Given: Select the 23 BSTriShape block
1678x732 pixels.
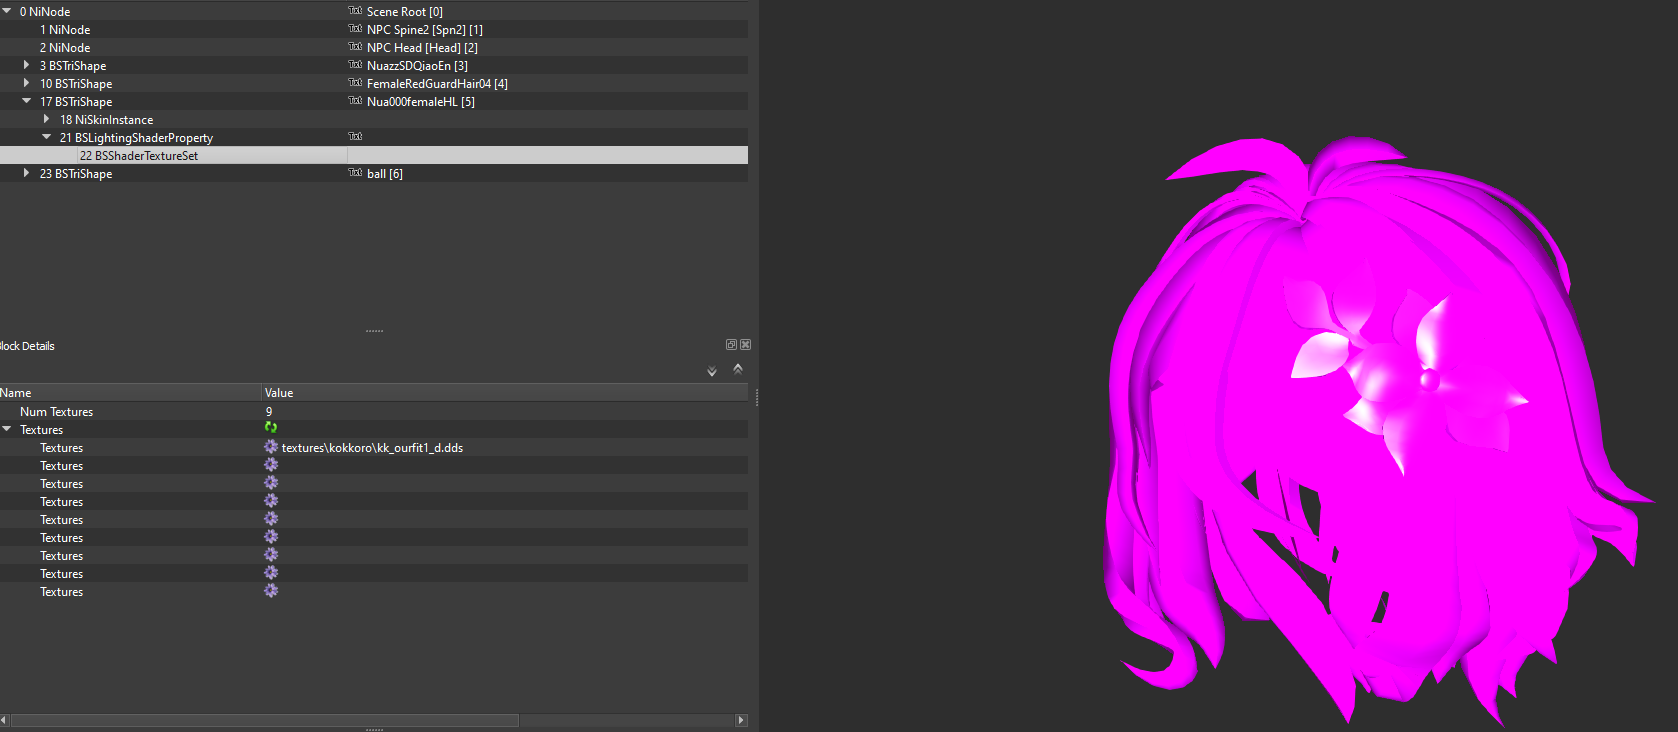Looking at the screenshot, I should click(76, 174).
